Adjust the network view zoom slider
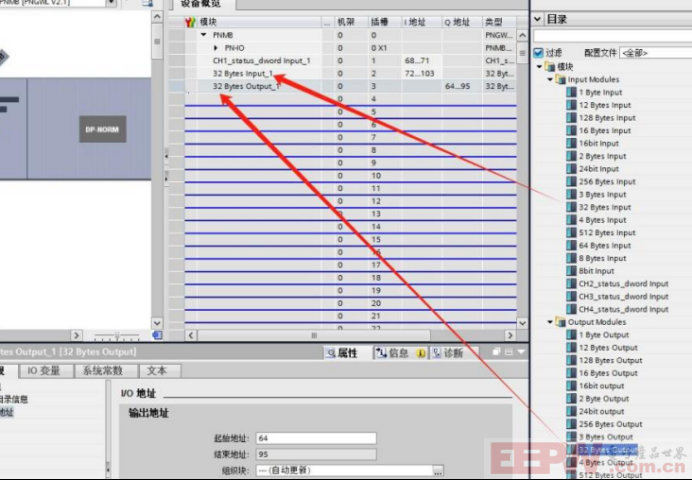Screen dimensions: 692x480 (117, 336)
